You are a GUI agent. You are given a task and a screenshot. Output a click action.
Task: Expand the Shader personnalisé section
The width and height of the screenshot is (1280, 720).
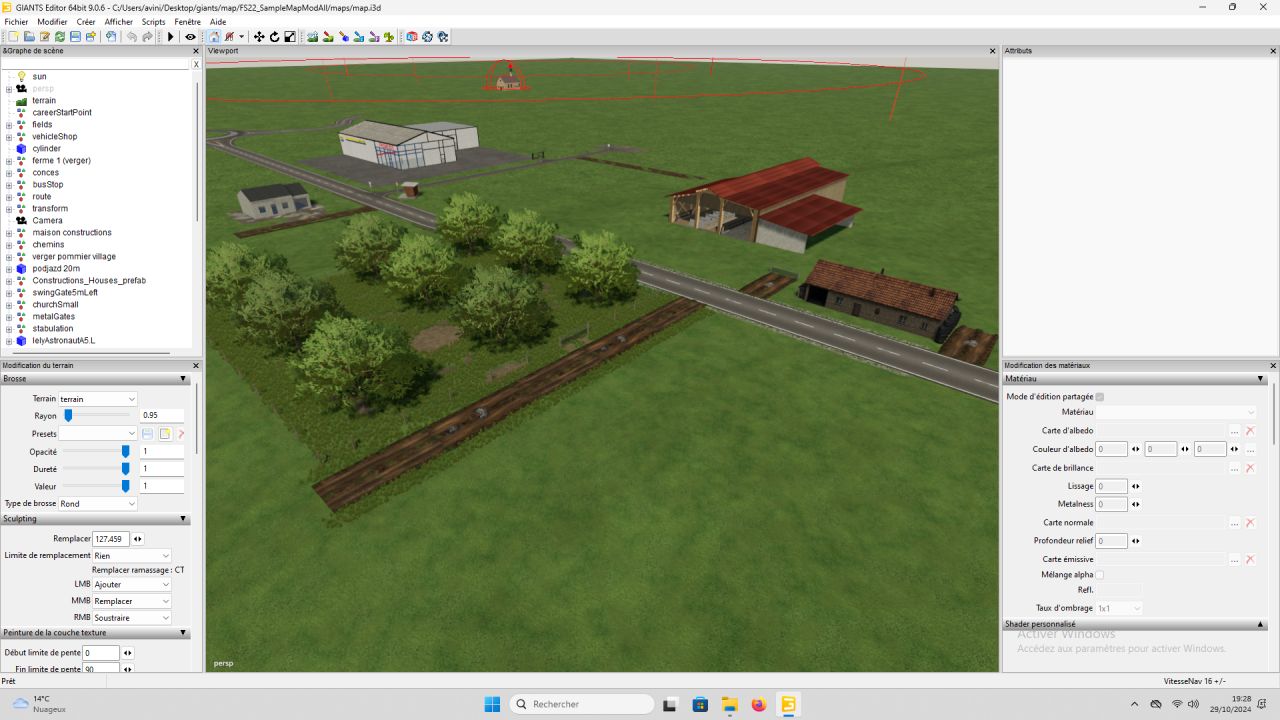1261,624
